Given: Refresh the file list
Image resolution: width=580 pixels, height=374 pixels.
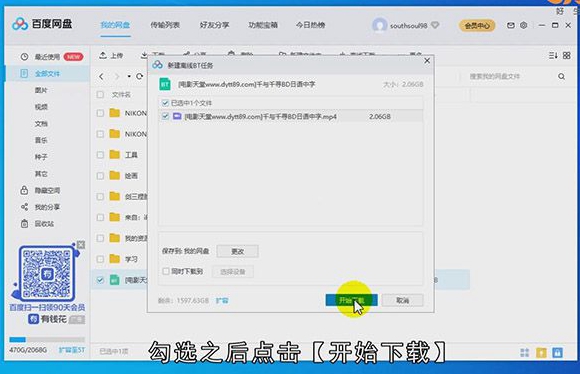Looking at the screenshot, I should pyautogui.click(x=139, y=76).
